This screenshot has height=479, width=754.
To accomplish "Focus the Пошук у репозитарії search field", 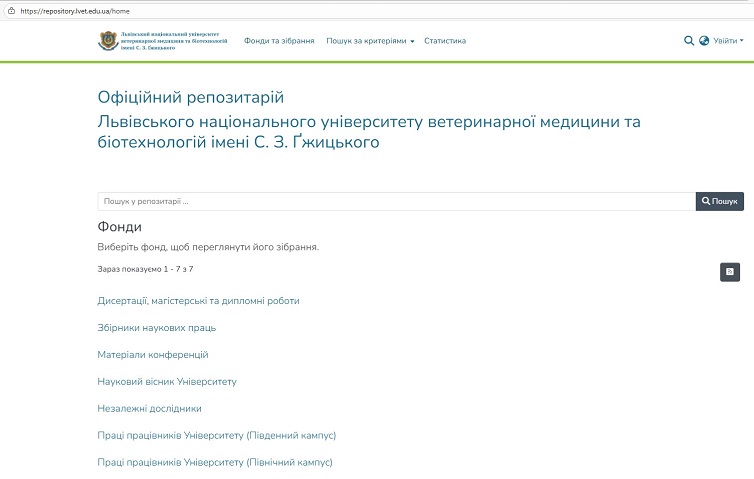I will click(x=397, y=201).
